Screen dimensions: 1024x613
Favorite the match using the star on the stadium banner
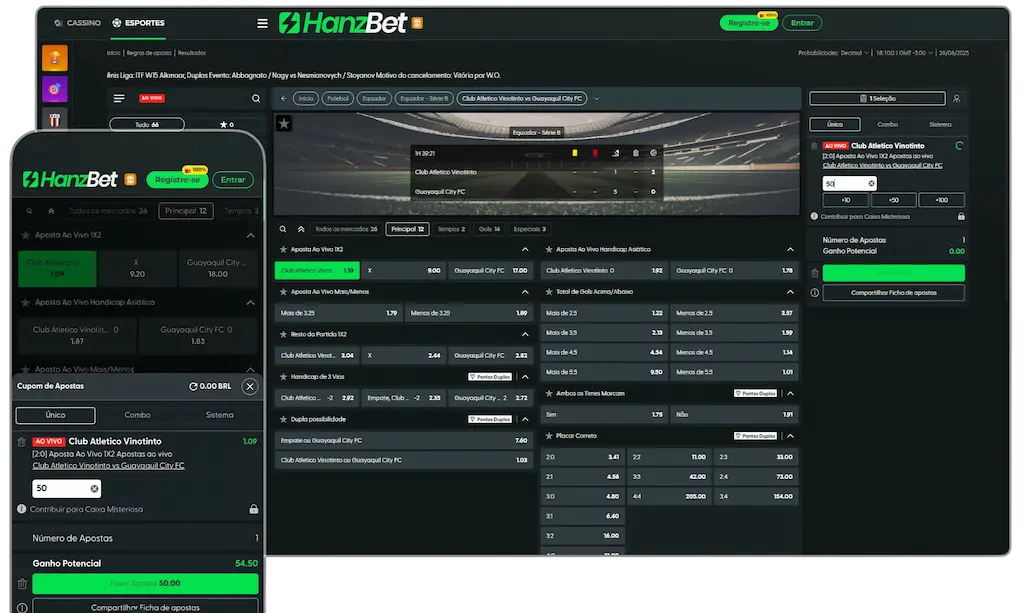coord(283,123)
